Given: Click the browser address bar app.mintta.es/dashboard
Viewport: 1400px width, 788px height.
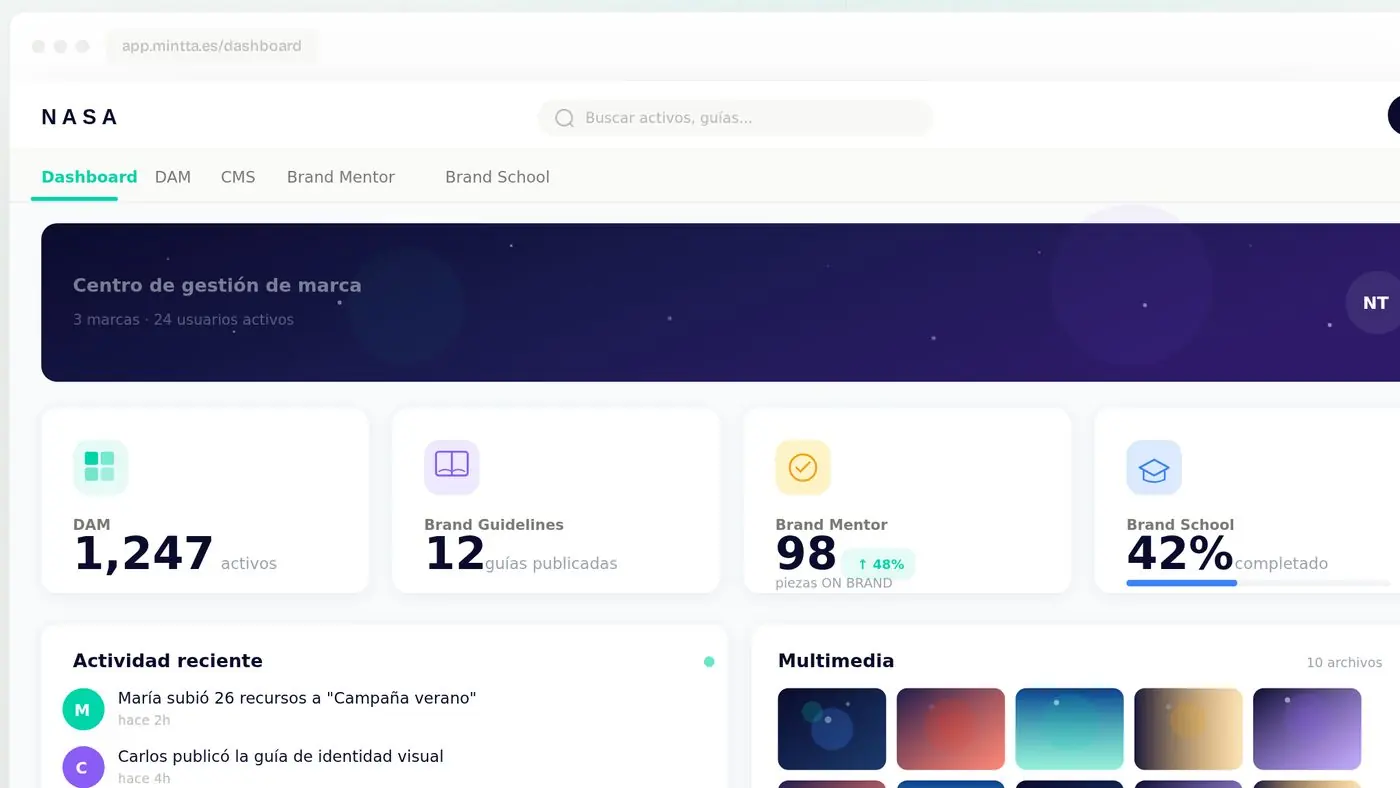Looking at the screenshot, I should [211, 46].
